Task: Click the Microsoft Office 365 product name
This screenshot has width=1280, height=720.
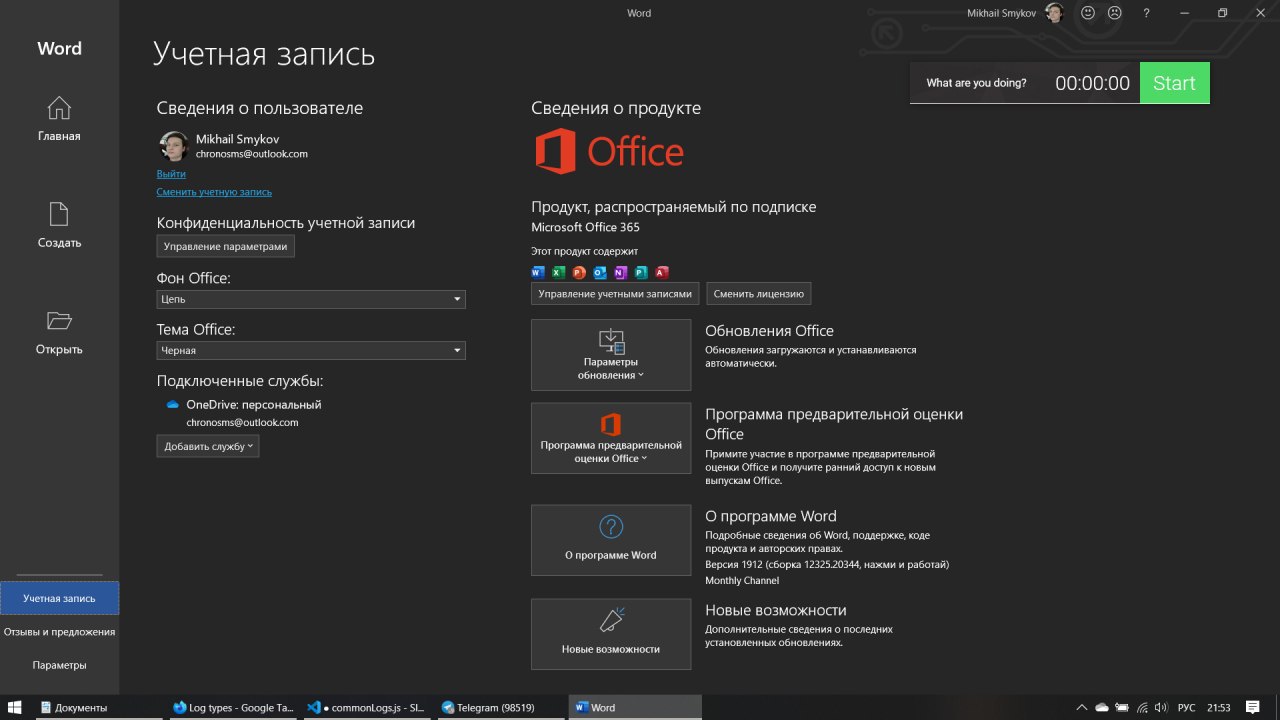Action: (x=585, y=227)
